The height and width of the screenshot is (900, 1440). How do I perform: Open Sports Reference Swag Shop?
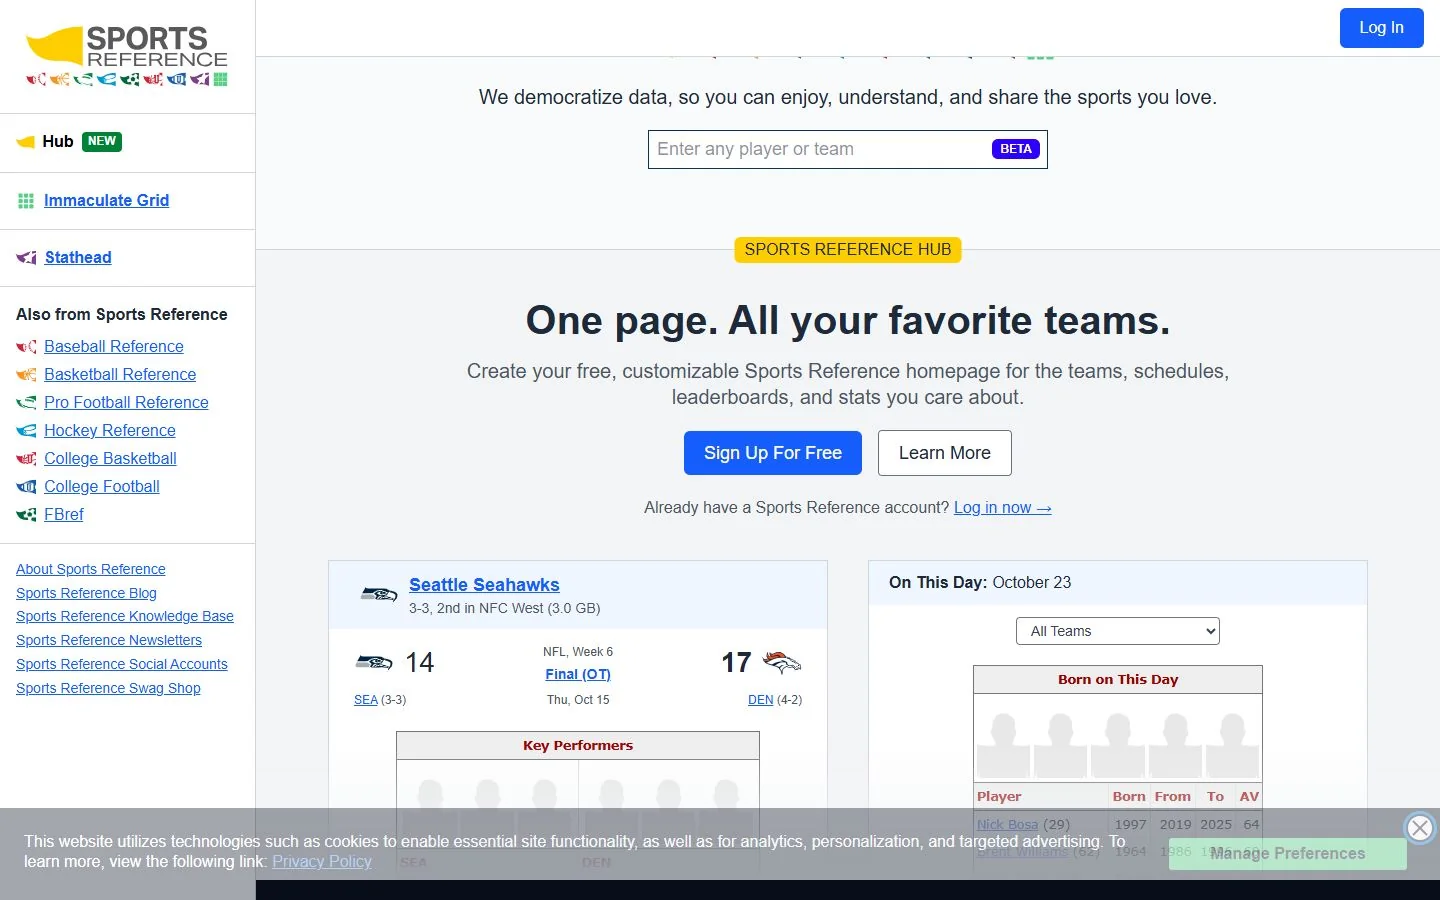(108, 688)
